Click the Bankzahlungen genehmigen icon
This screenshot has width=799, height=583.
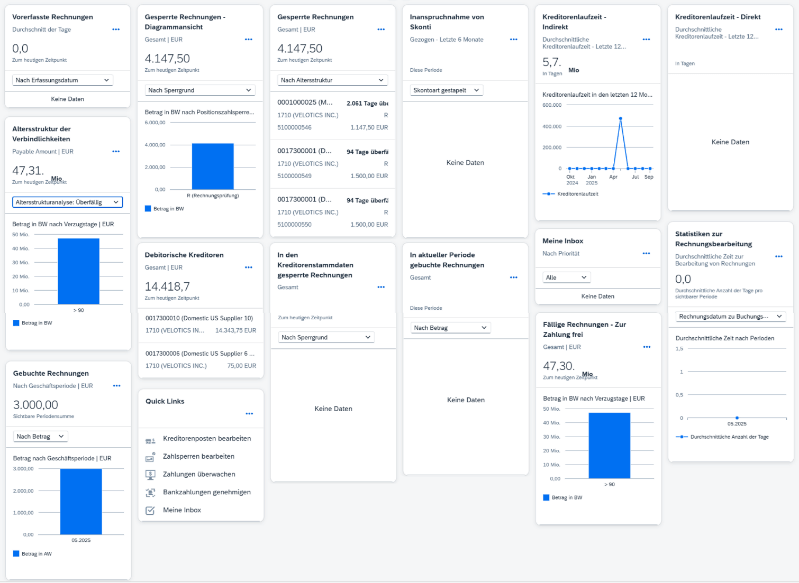tap(151, 492)
